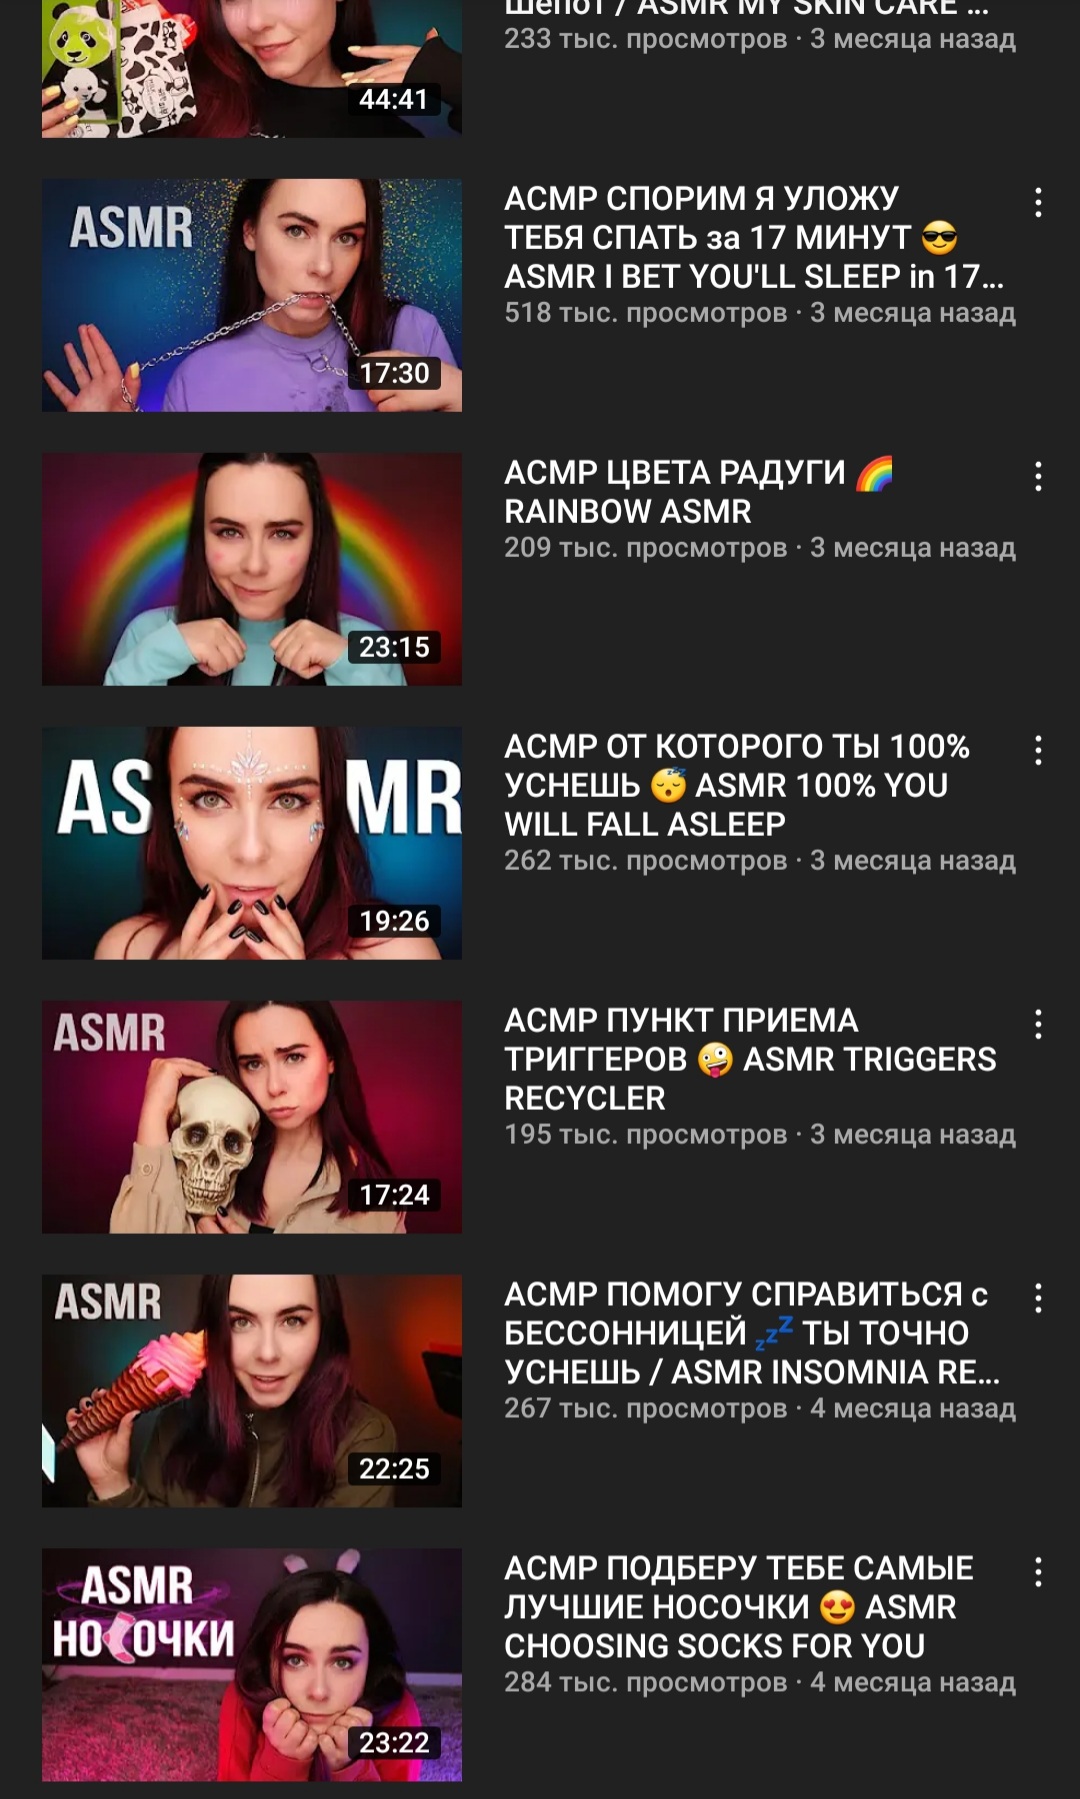Open options menu for 17 МИНУТ video
The image size is (1080, 1799).
coord(1038,203)
